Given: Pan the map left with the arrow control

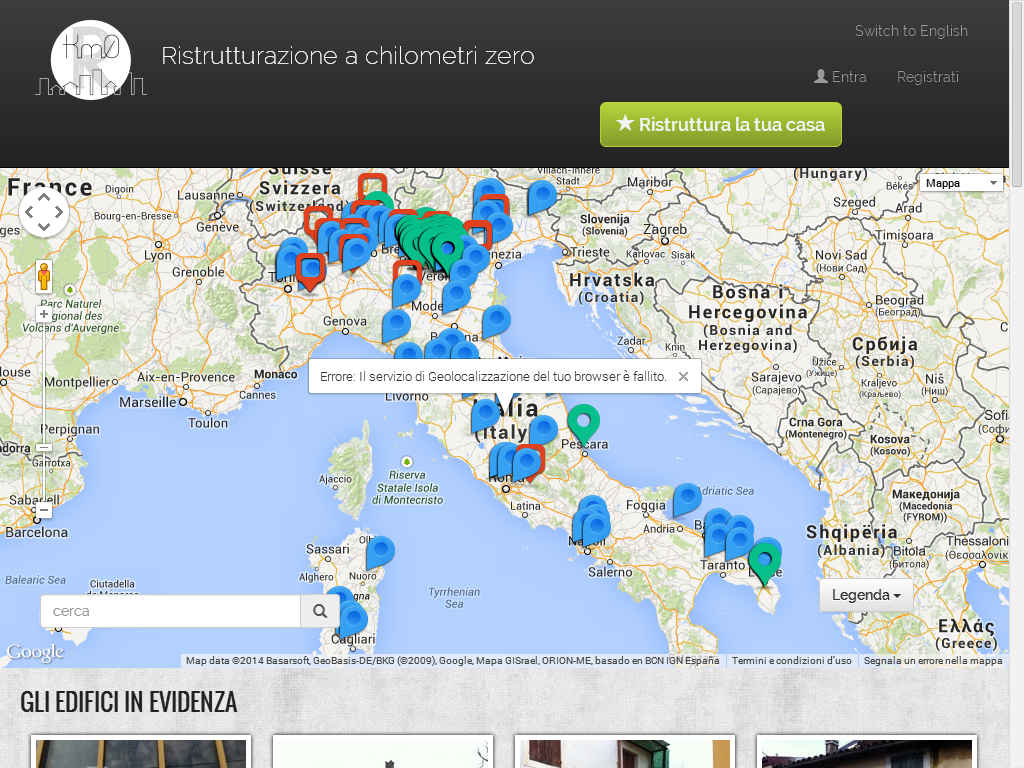Looking at the screenshot, I should click(x=29, y=212).
